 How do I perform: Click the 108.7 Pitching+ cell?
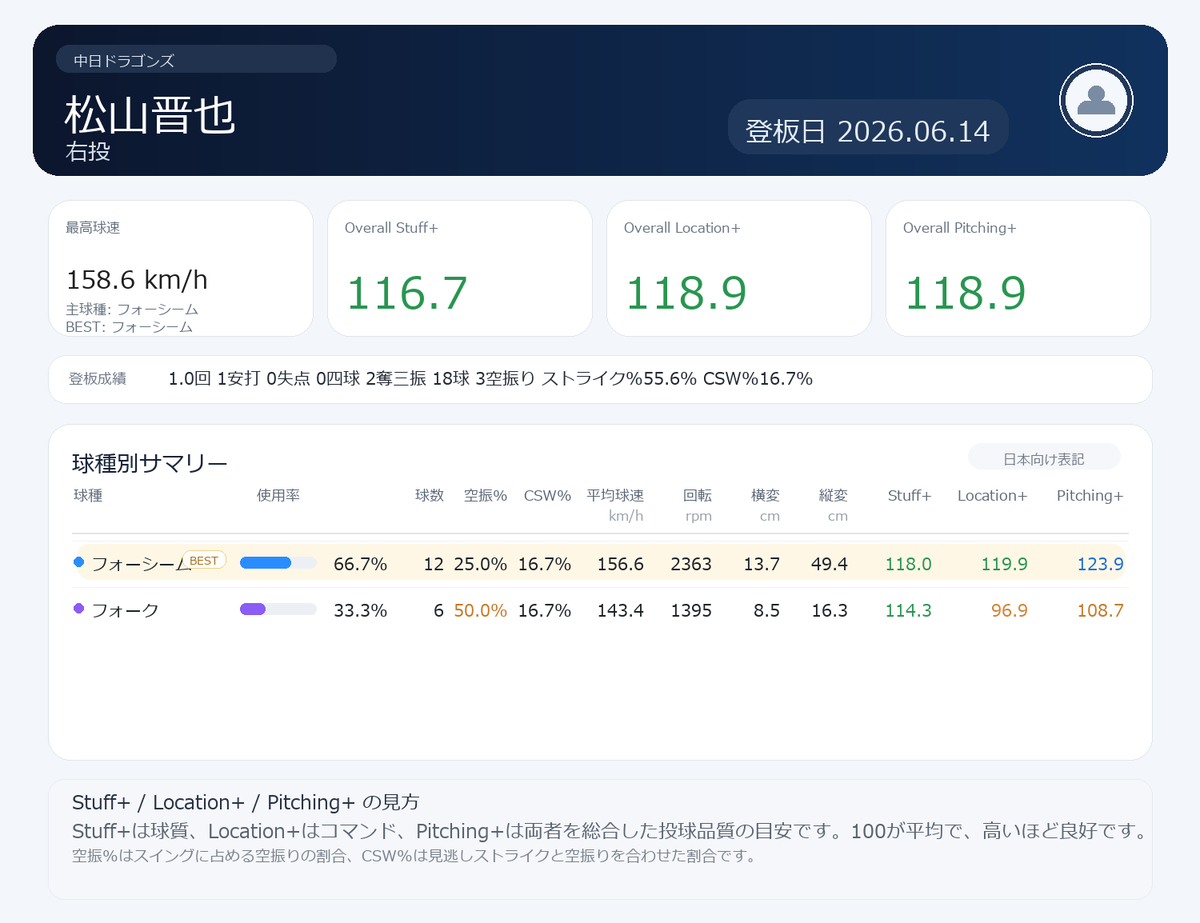tap(1100, 610)
